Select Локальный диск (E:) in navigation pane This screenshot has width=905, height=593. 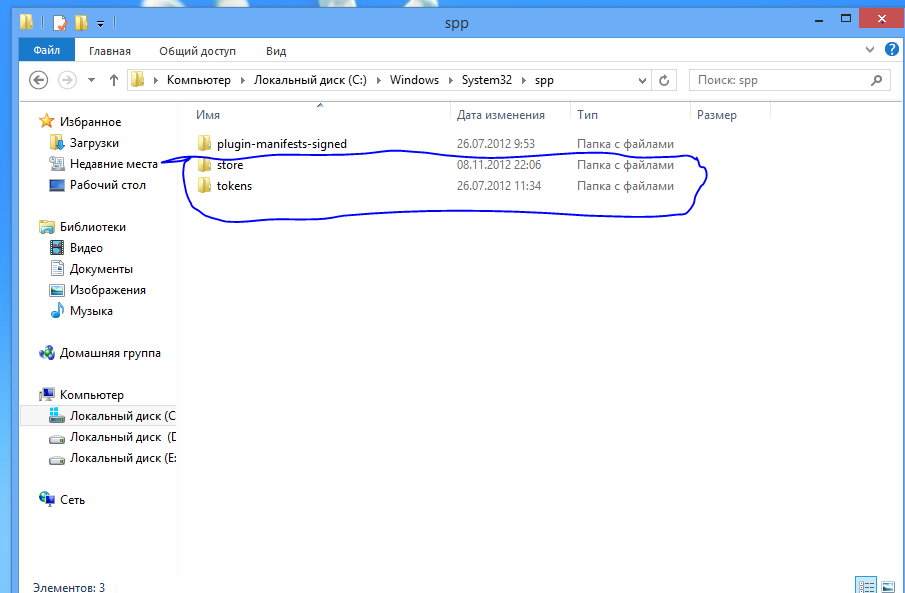coord(122,458)
